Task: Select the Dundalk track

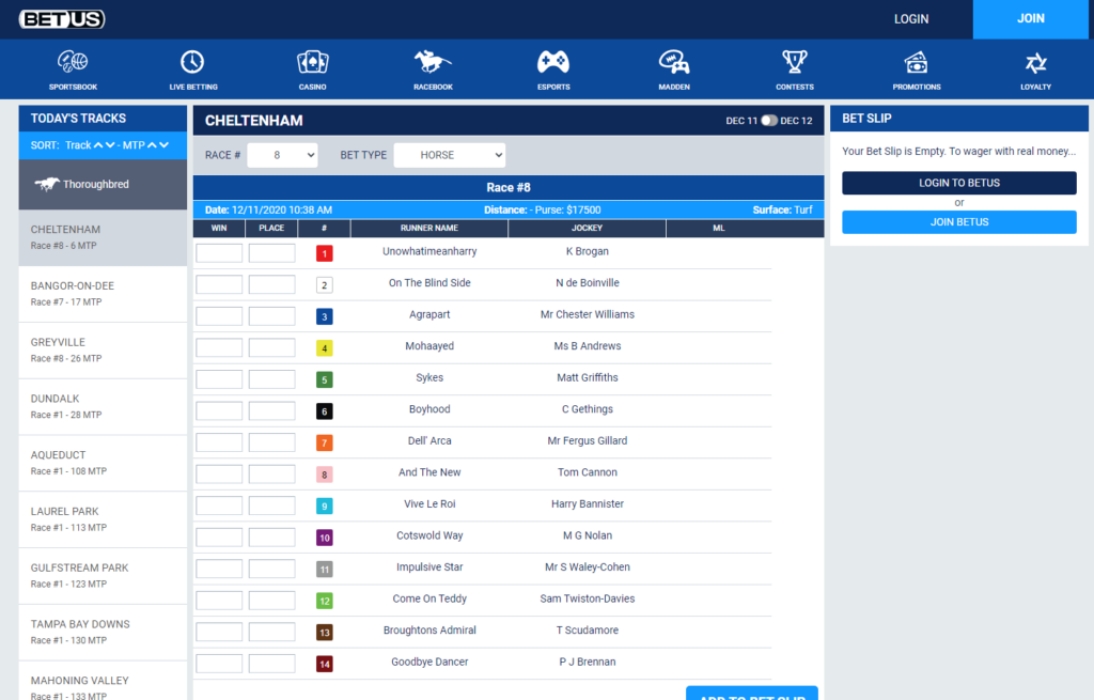Action: point(103,406)
